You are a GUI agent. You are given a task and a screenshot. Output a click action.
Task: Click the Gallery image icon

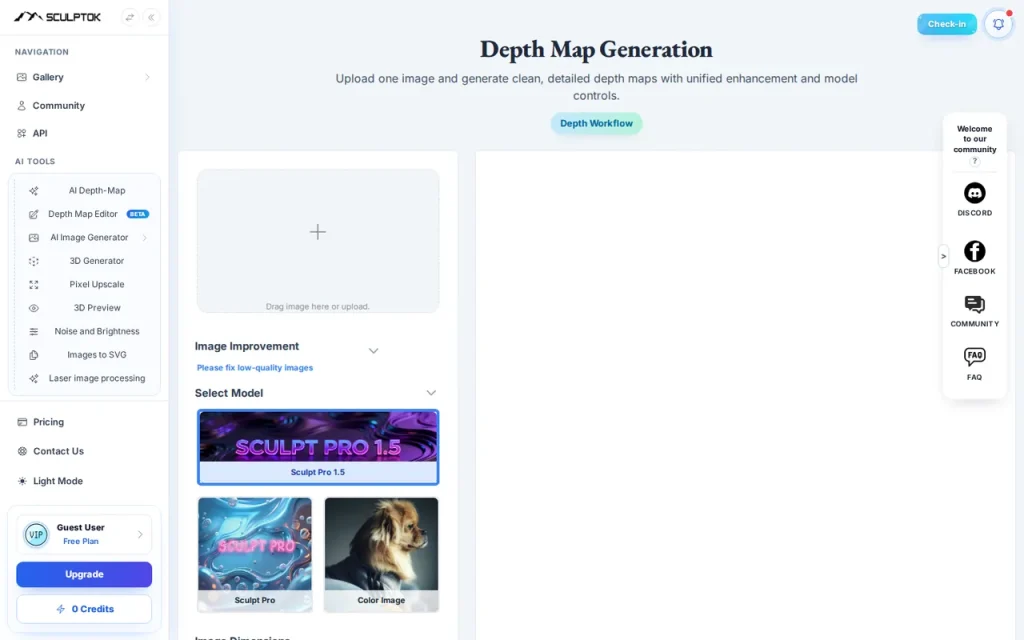coord(22,77)
